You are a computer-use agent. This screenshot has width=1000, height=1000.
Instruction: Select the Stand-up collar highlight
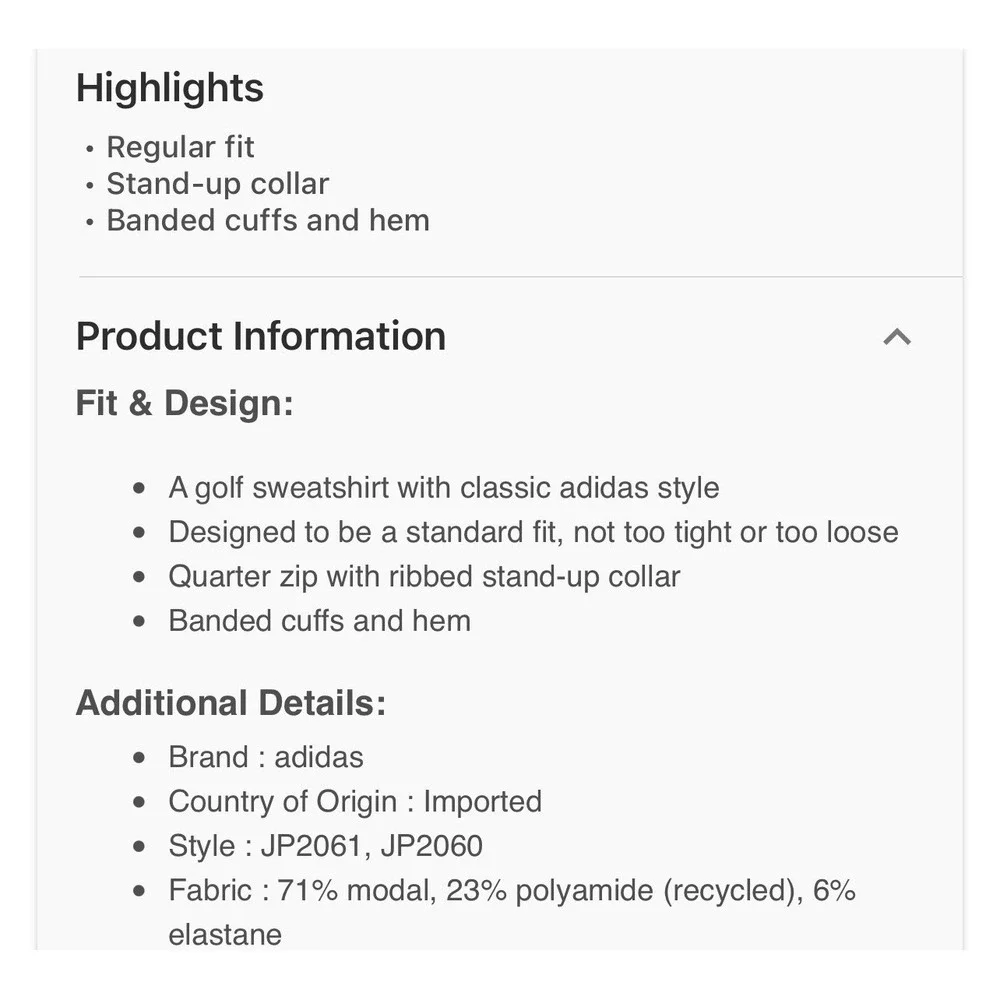pyautogui.click(x=217, y=184)
